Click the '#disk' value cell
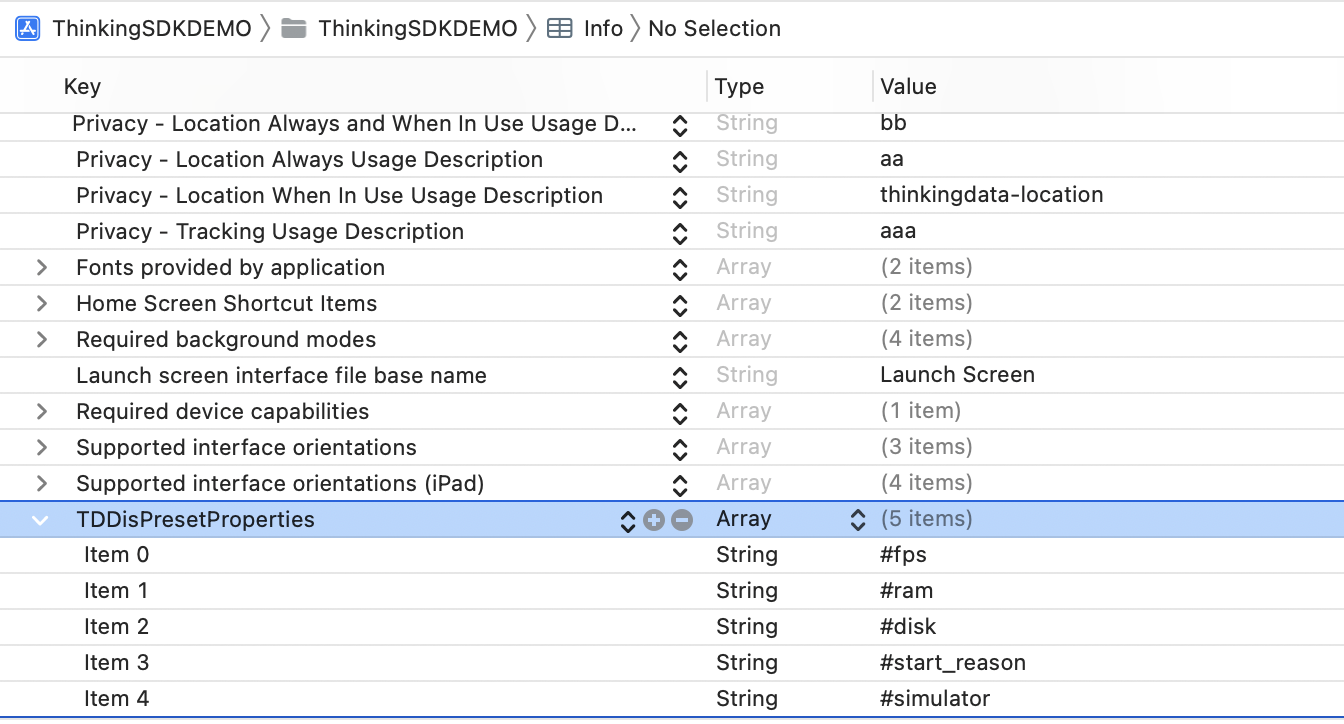 908,627
